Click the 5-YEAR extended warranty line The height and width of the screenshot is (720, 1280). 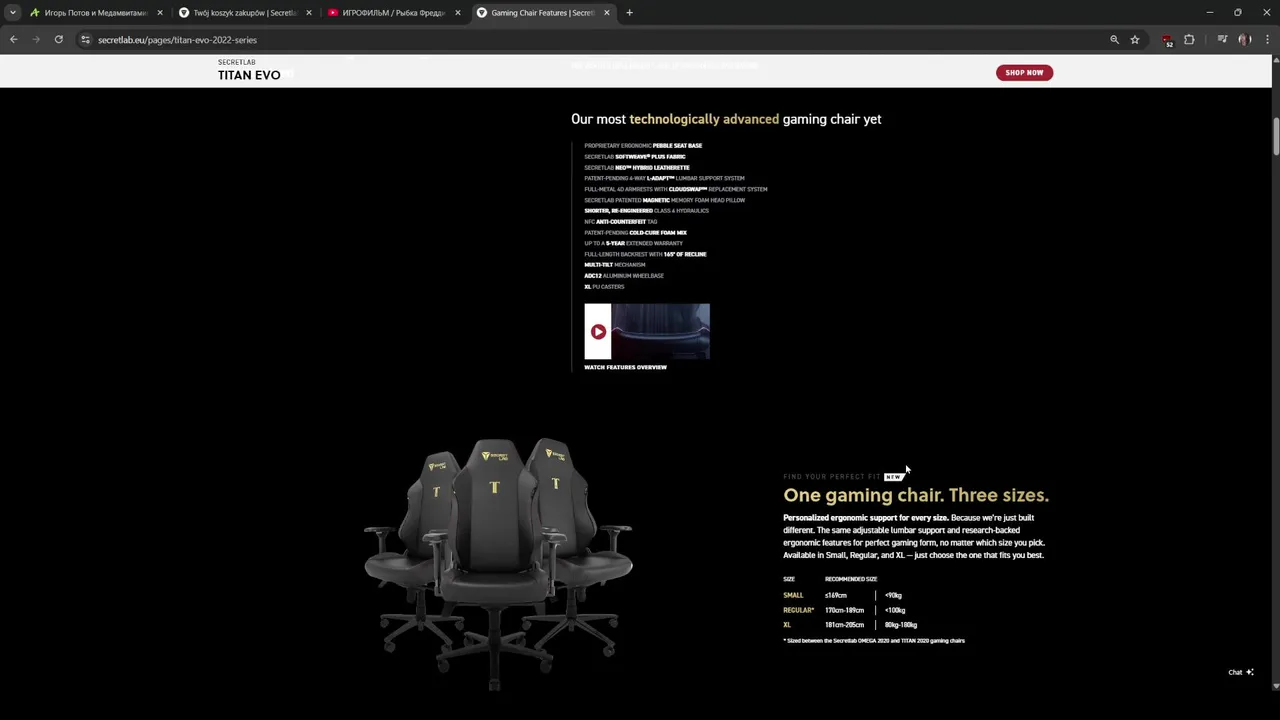coord(634,243)
